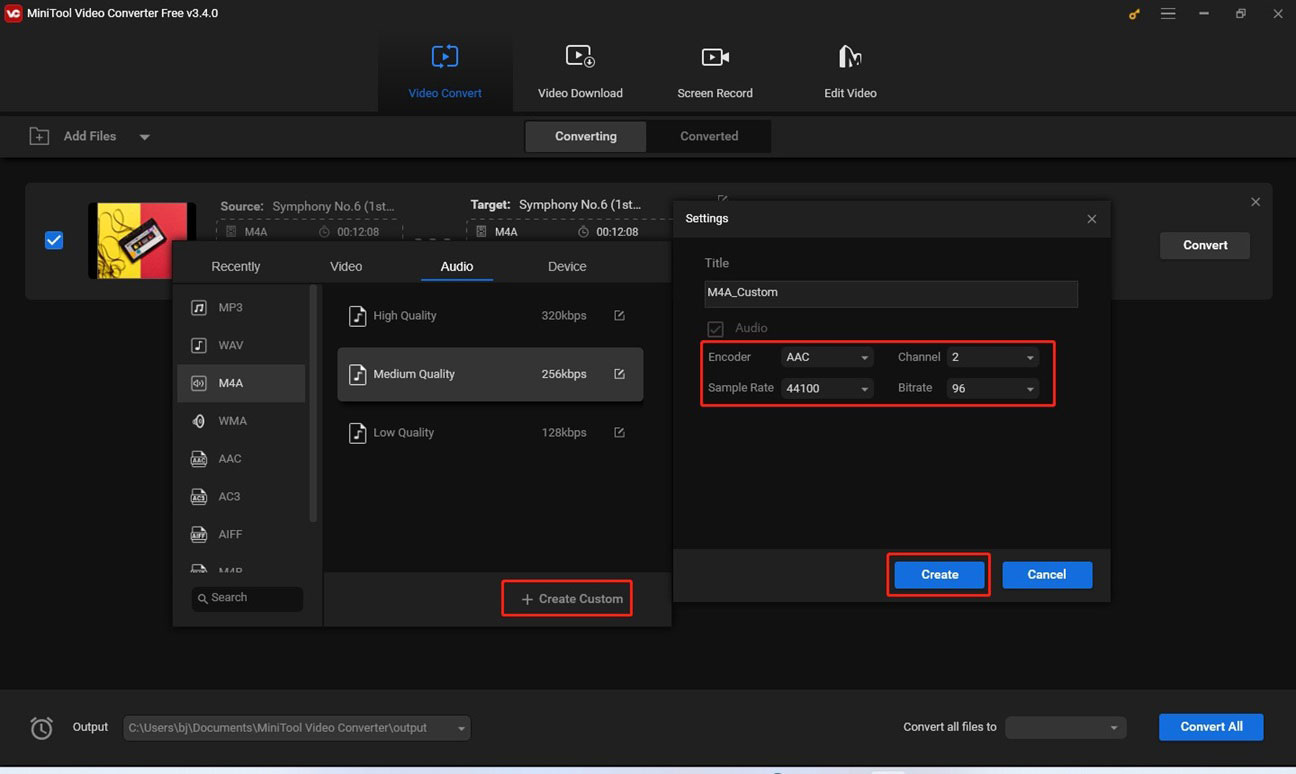Click the AIFF format icon

199,534
